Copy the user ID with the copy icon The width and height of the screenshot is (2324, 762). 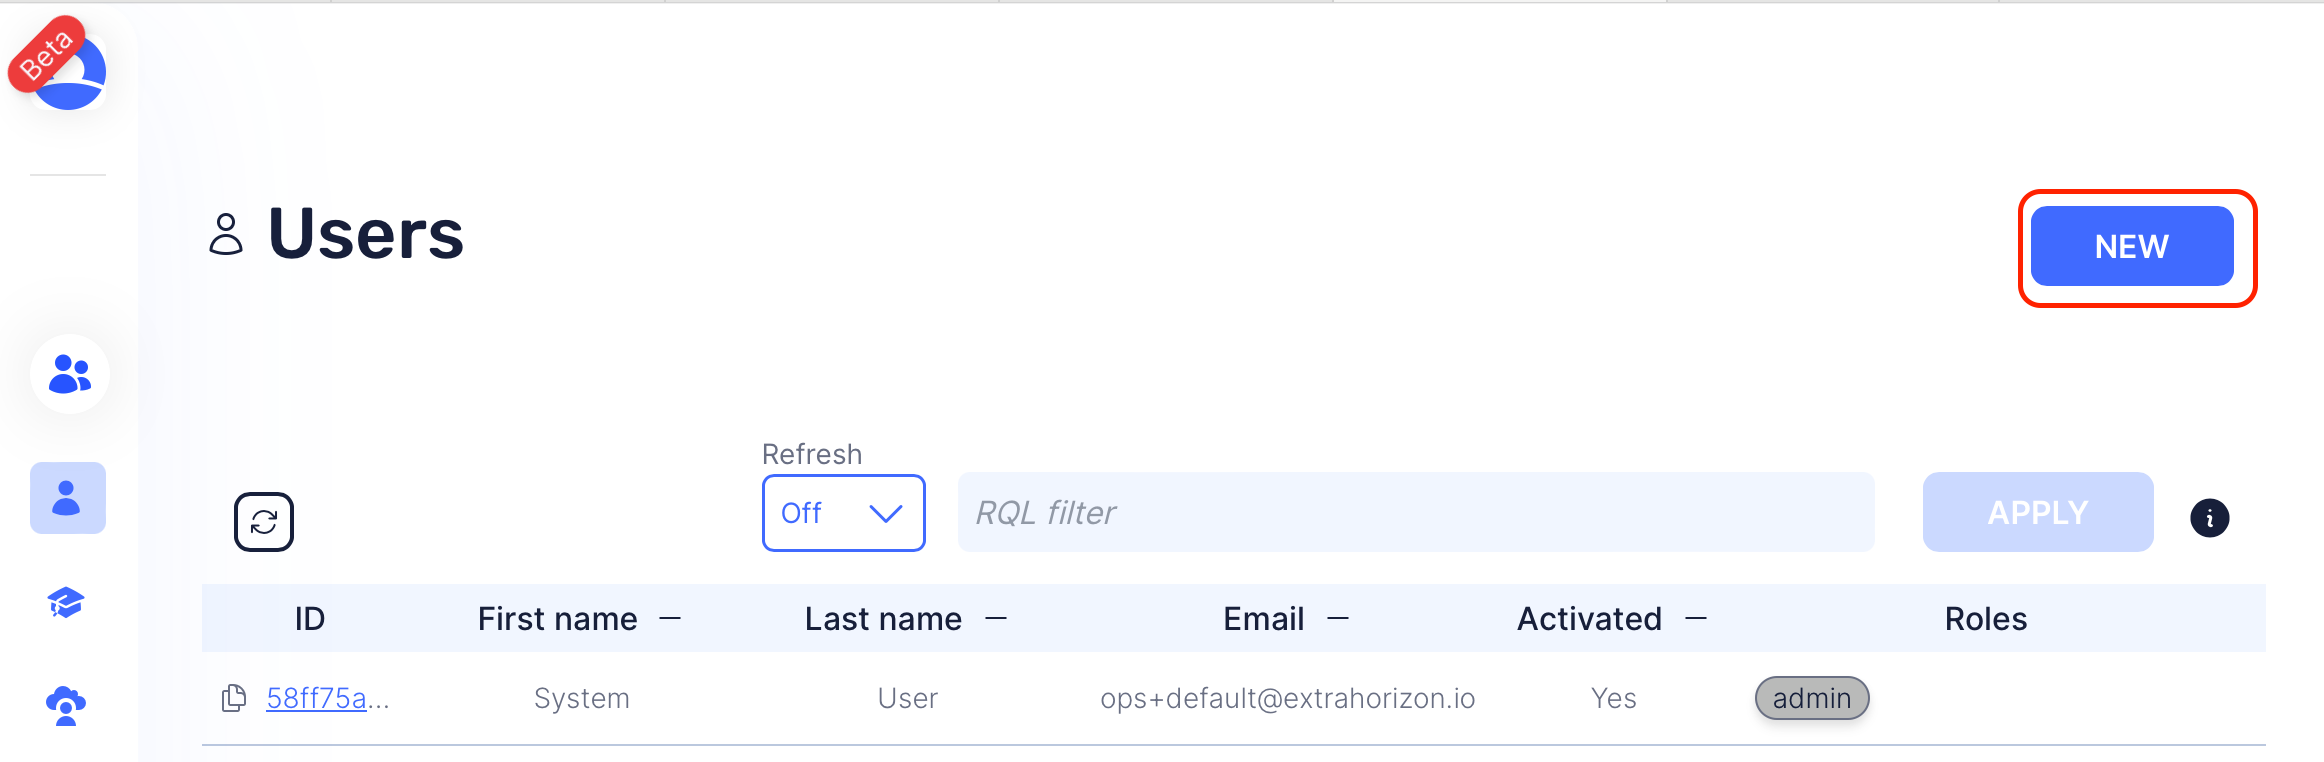point(234,698)
